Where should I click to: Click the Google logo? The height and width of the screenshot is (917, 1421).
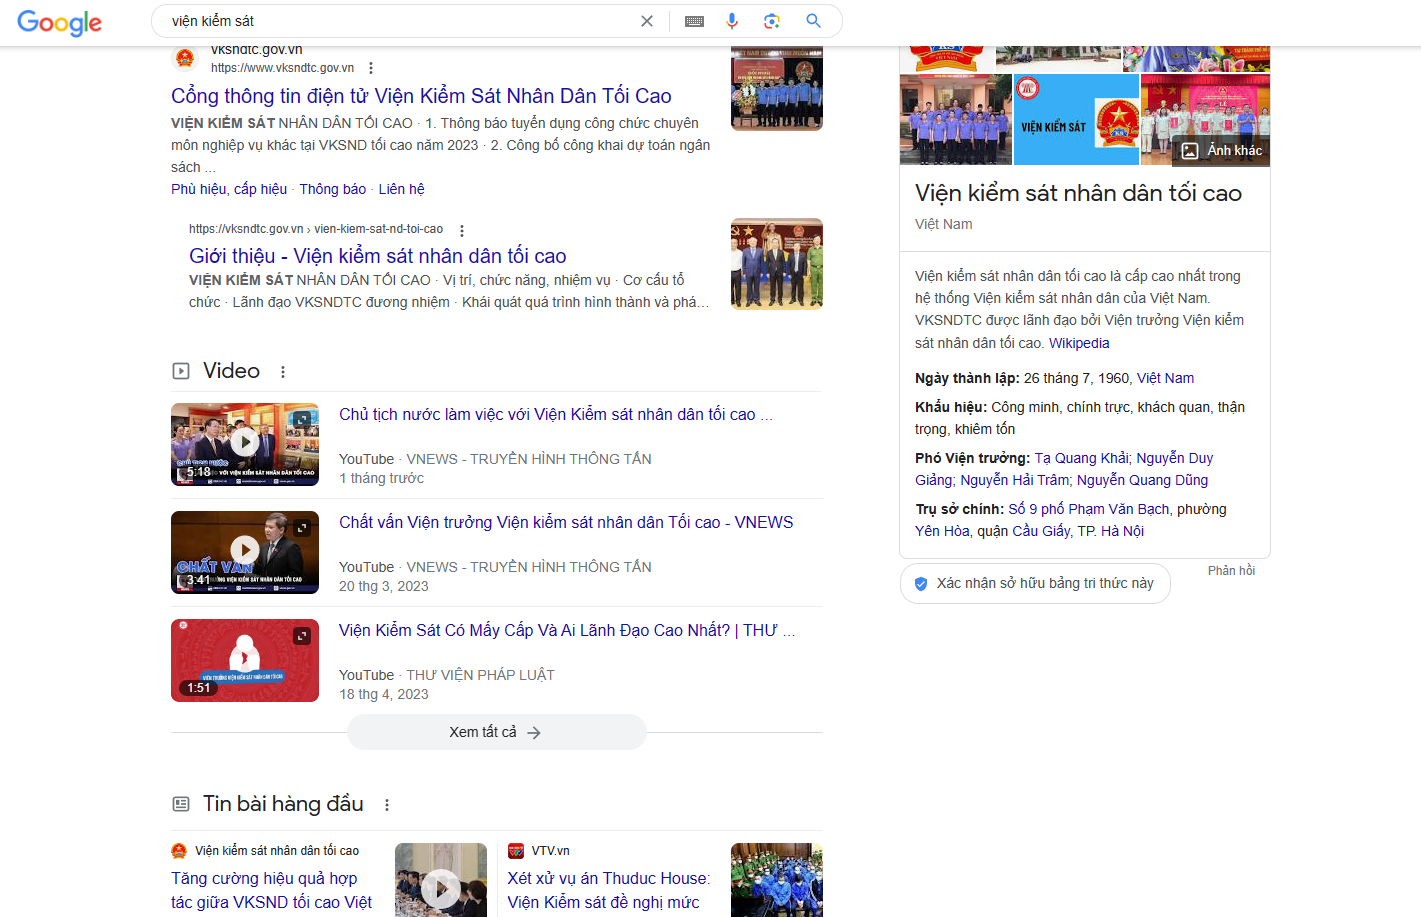click(x=59, y=23)
